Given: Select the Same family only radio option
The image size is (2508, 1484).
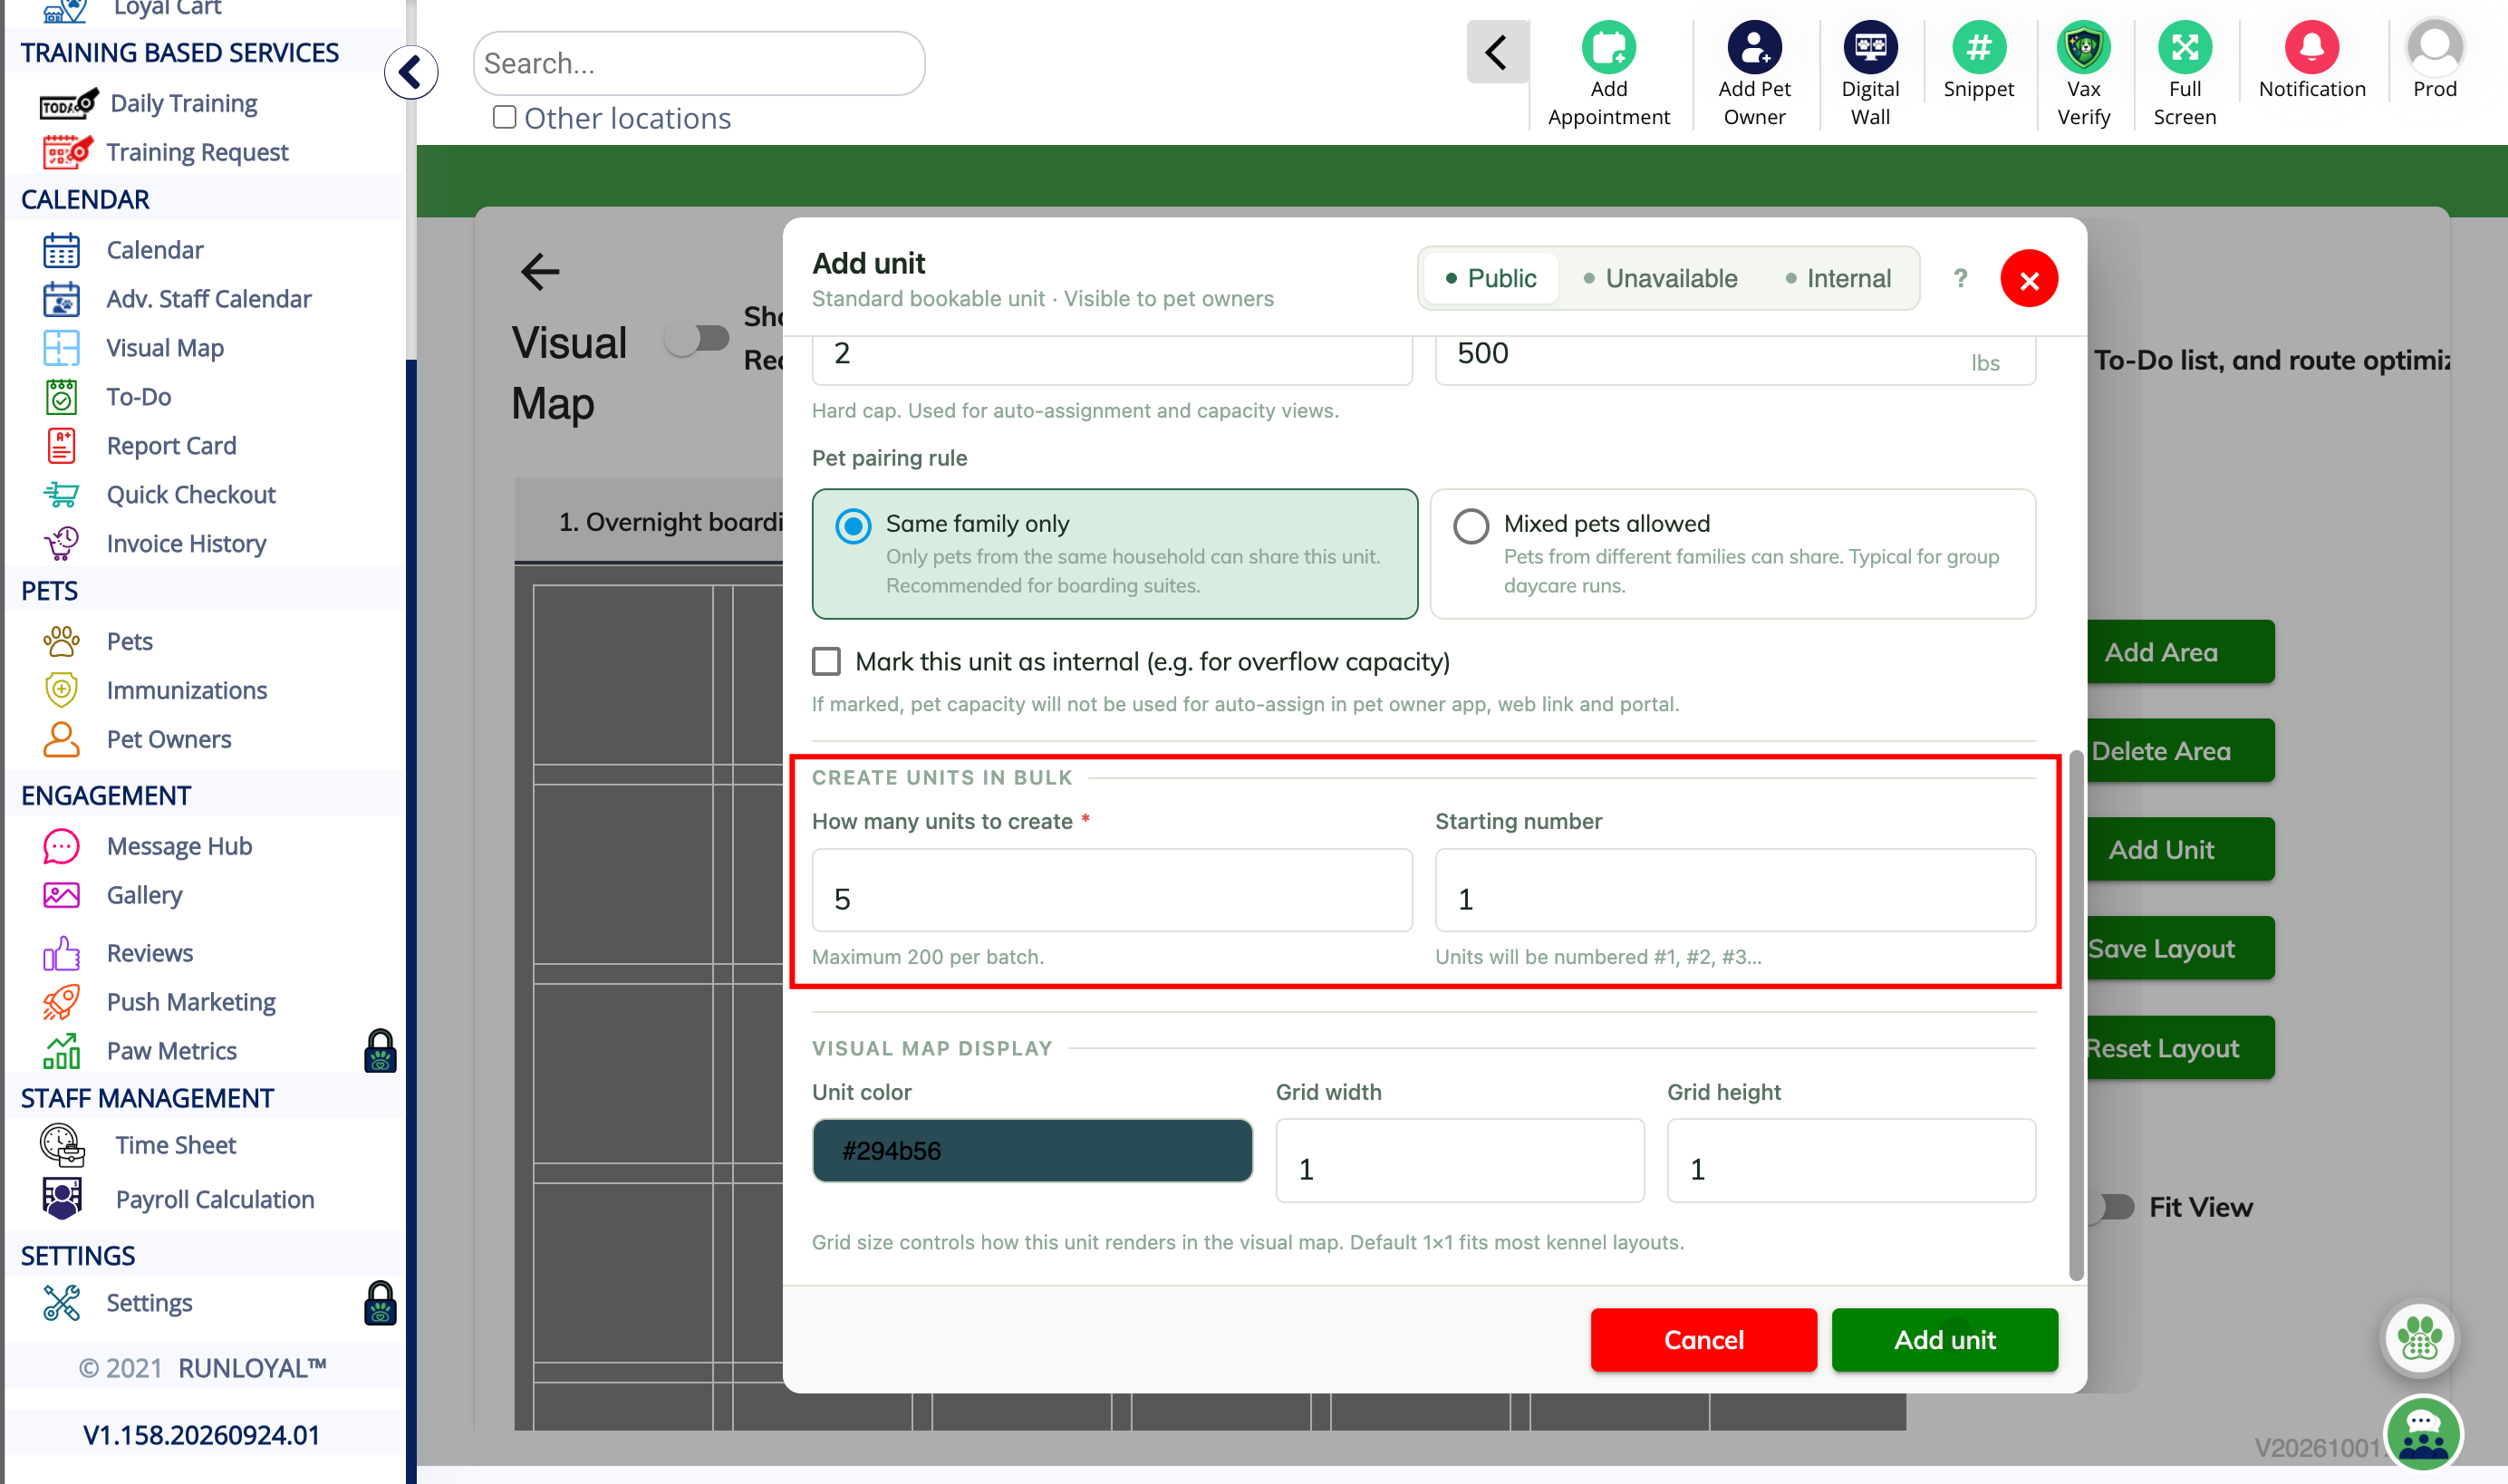Looking at the screenshot, I should [x=852, y=525].
